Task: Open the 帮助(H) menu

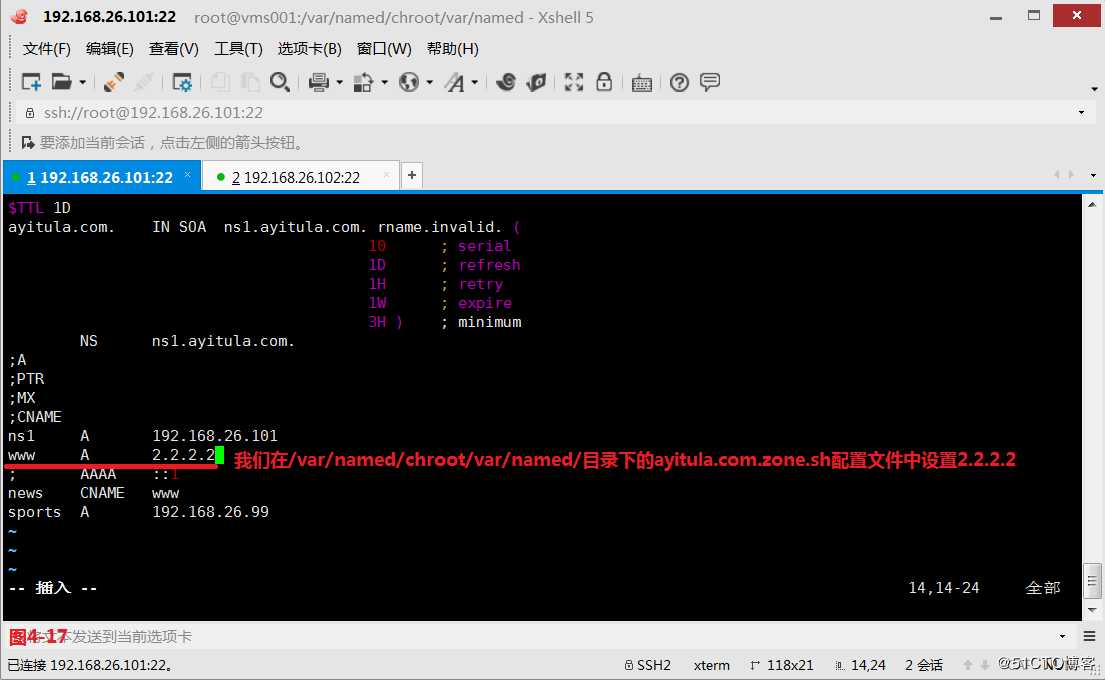Action: click(452, 49)
